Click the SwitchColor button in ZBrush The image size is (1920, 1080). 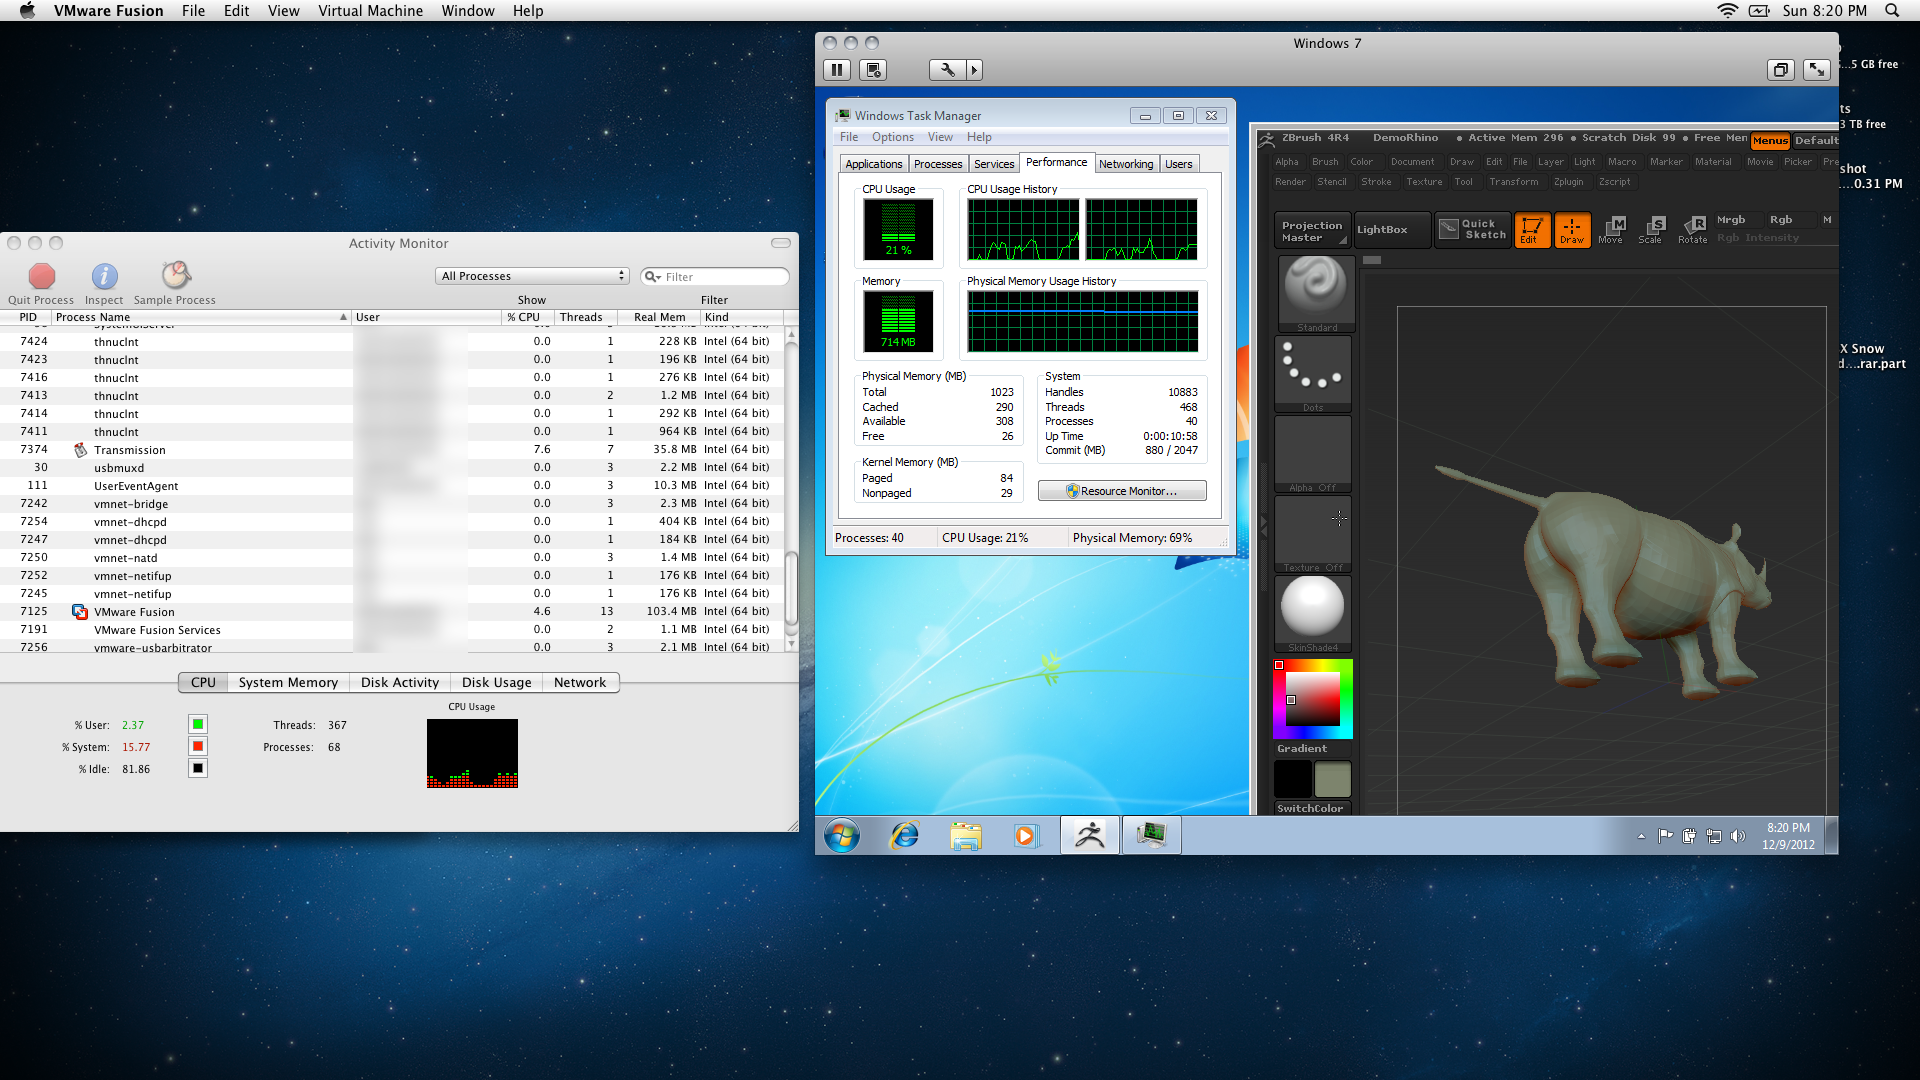pyautogui.click(x=1311, y=808)
